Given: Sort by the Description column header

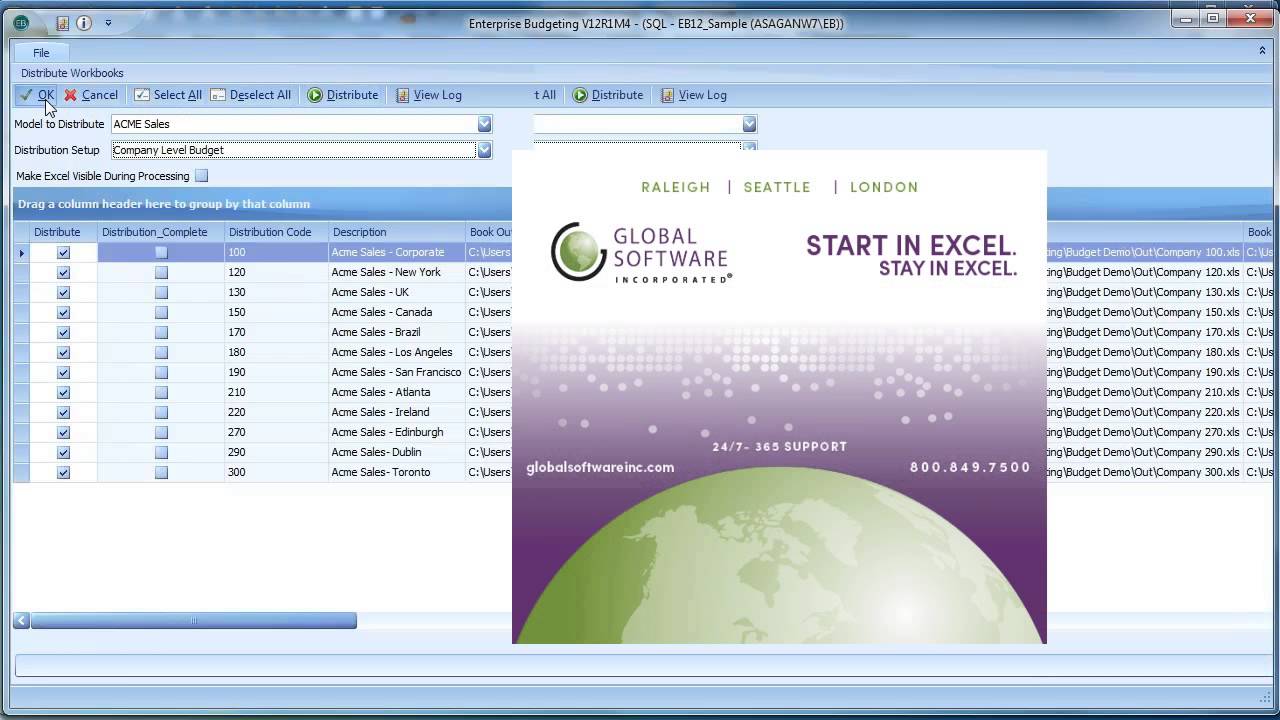Looking at the screenshot, I should (397, 232).
